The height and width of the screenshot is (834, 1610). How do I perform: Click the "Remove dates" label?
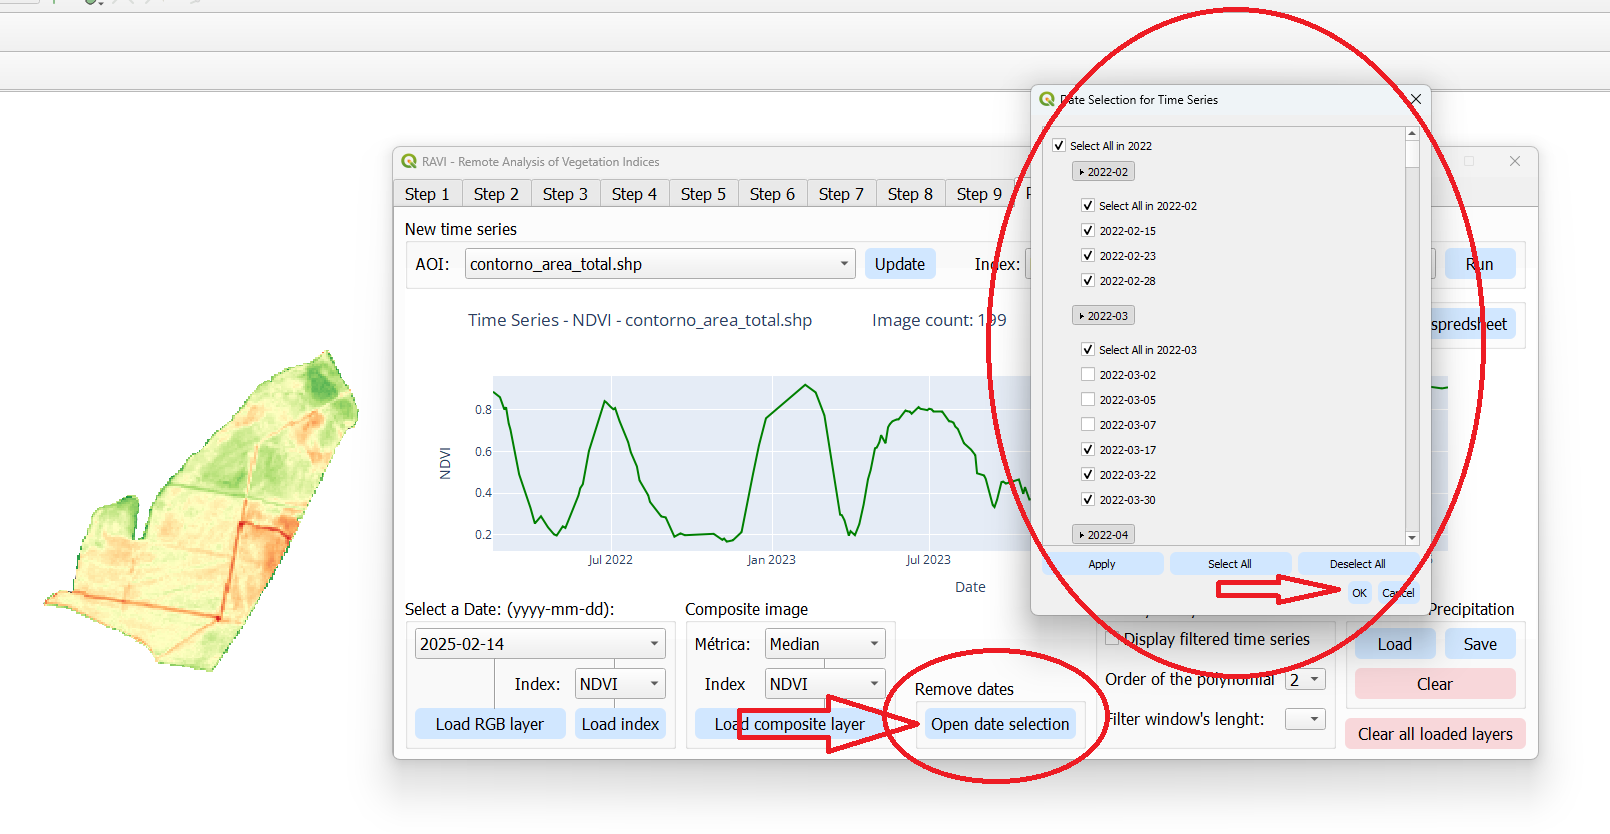(964, 689)
